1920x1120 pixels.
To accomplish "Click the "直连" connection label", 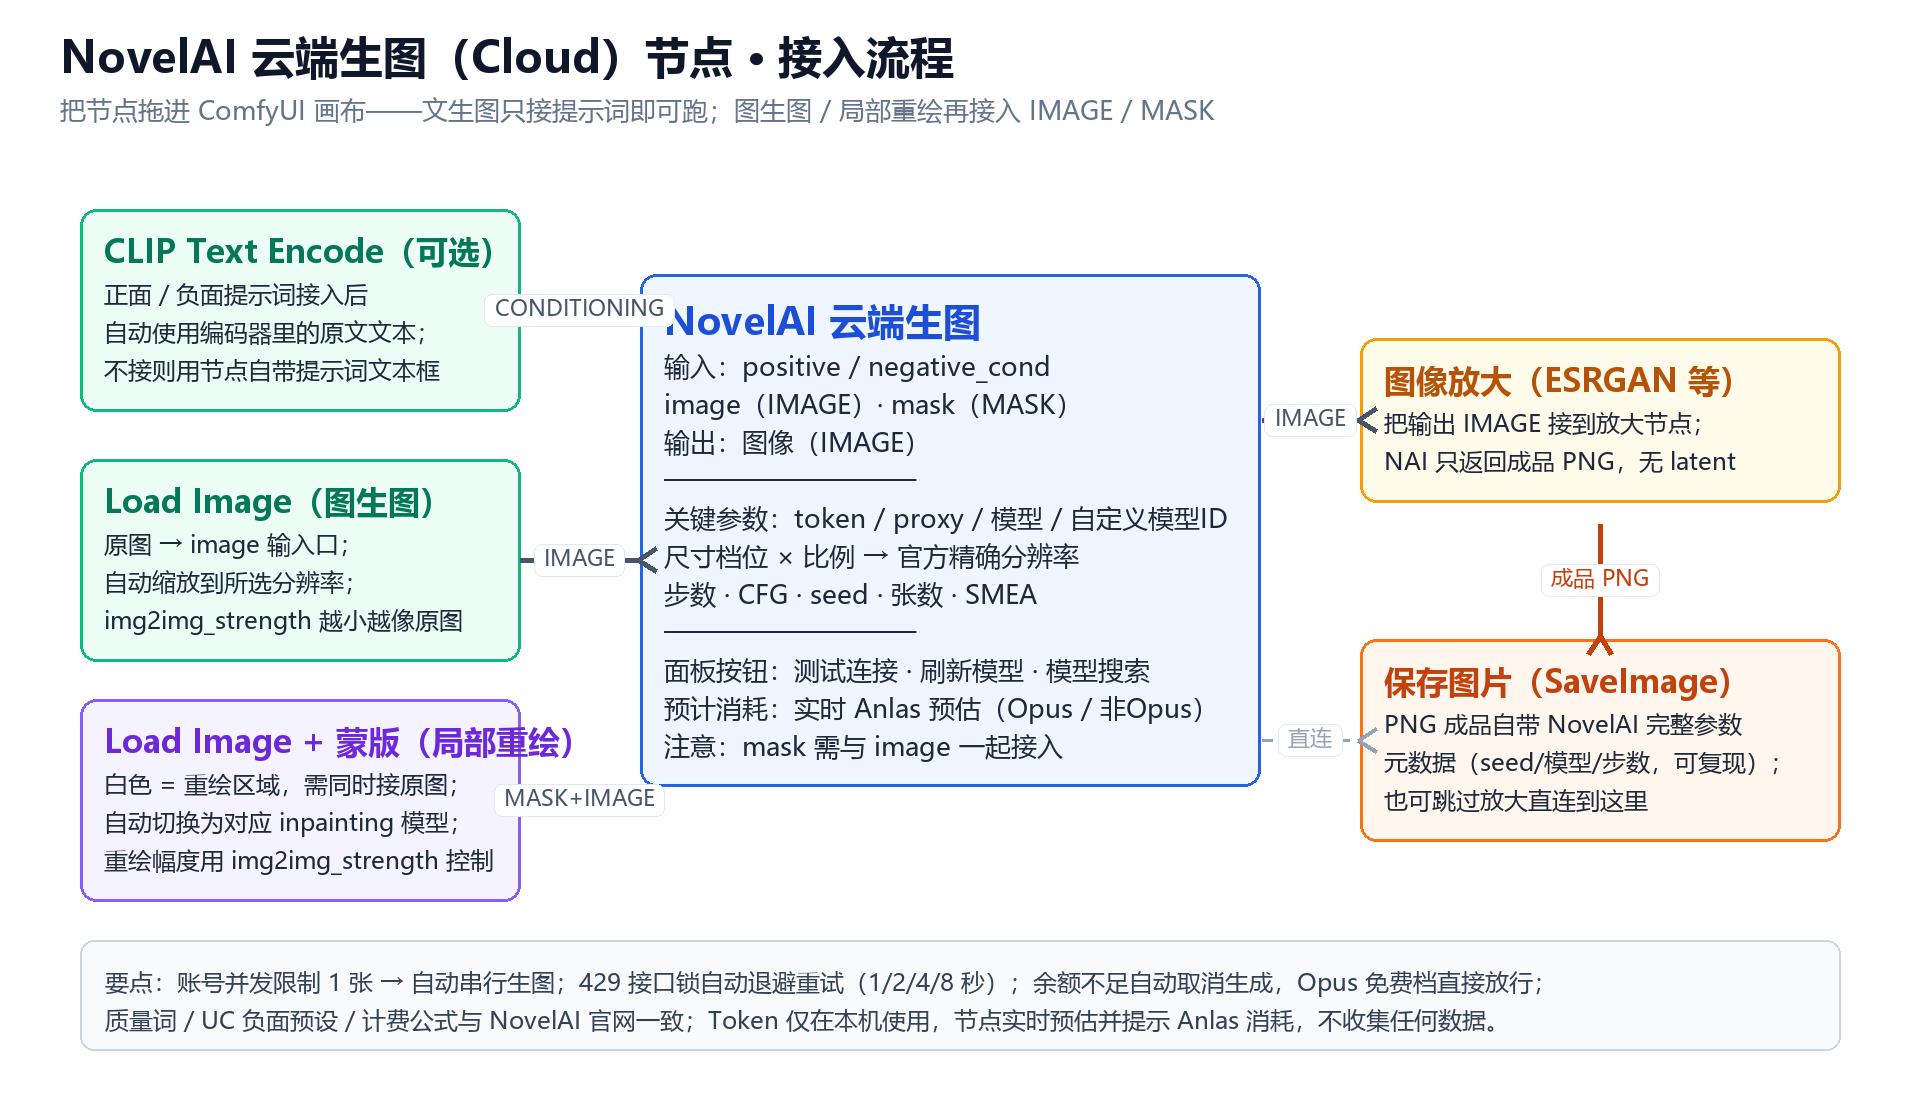I will [1310, 738].
